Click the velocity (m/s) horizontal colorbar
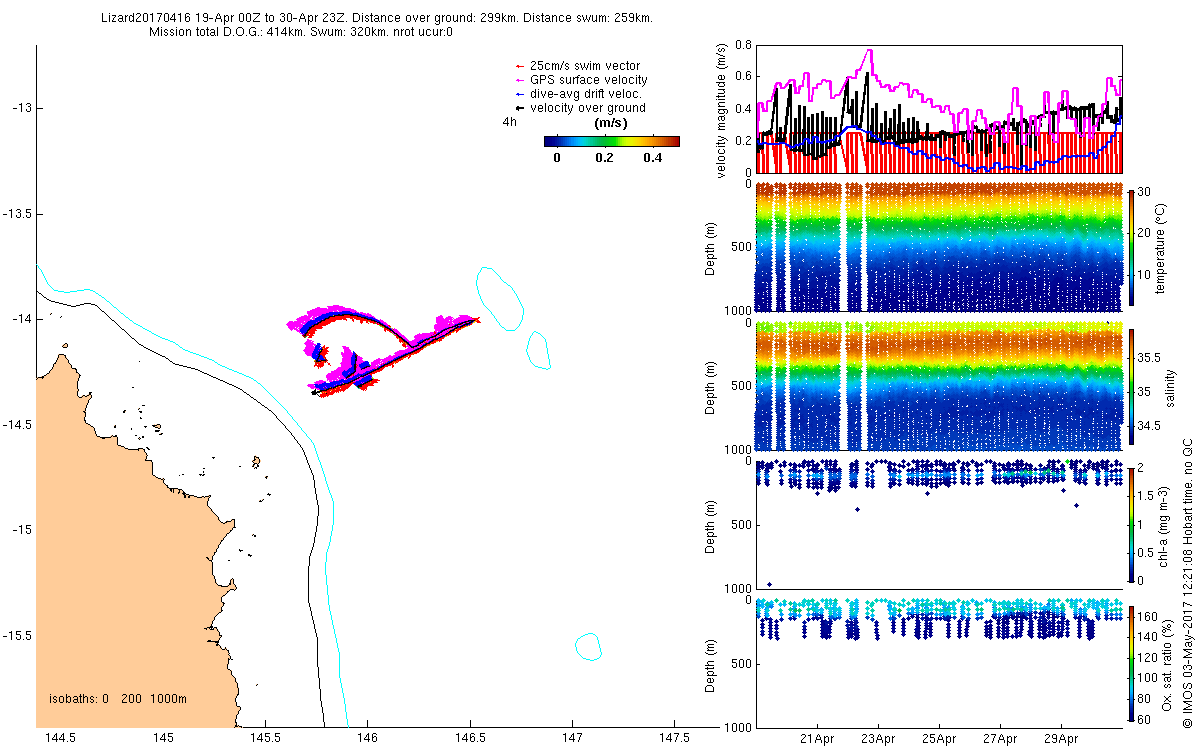This screenshot has height=750, width=1200. [x=611, y=141]
